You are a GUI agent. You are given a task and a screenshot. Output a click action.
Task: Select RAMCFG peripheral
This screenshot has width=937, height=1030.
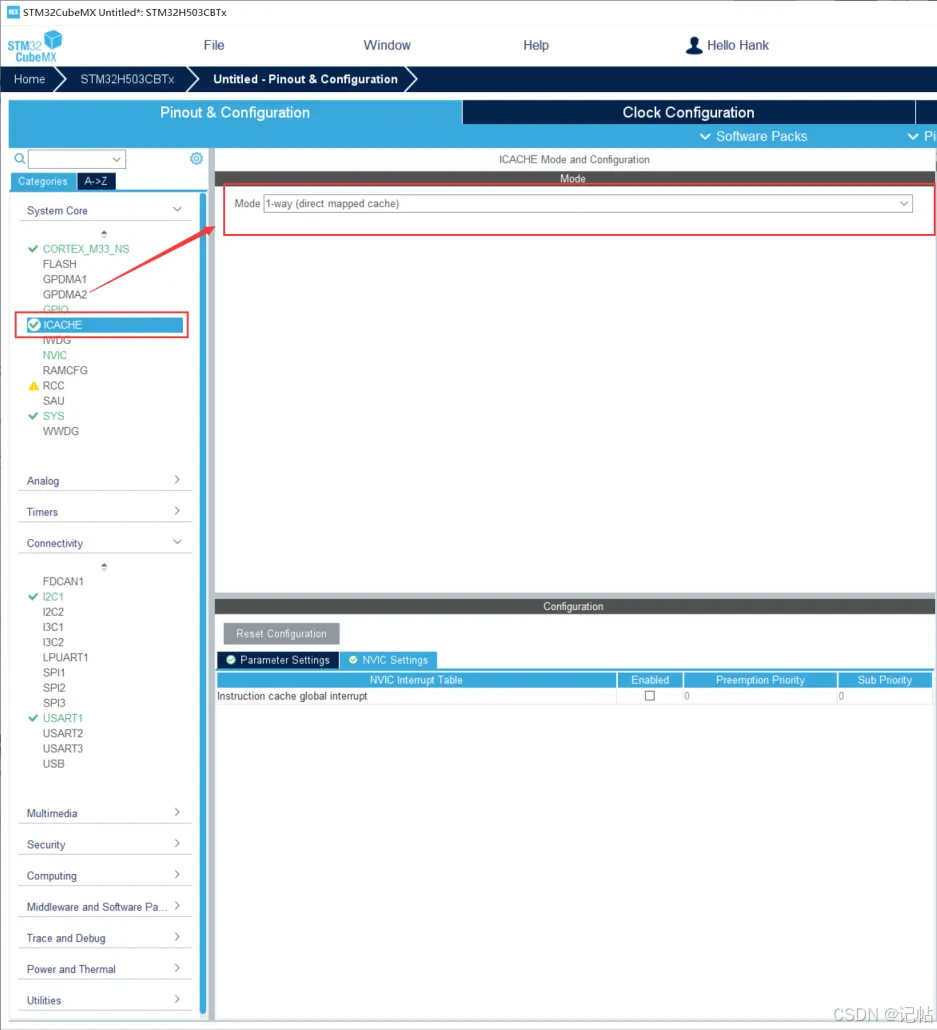pos(65,370)
